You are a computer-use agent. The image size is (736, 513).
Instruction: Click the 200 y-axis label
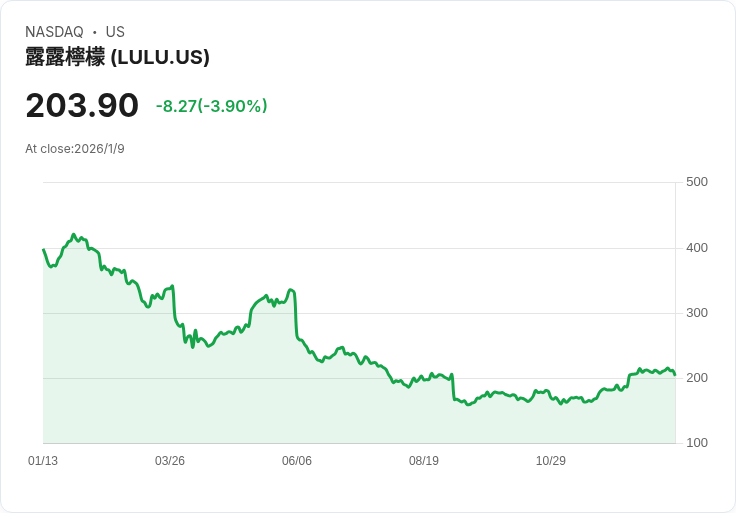pos(697,378)
